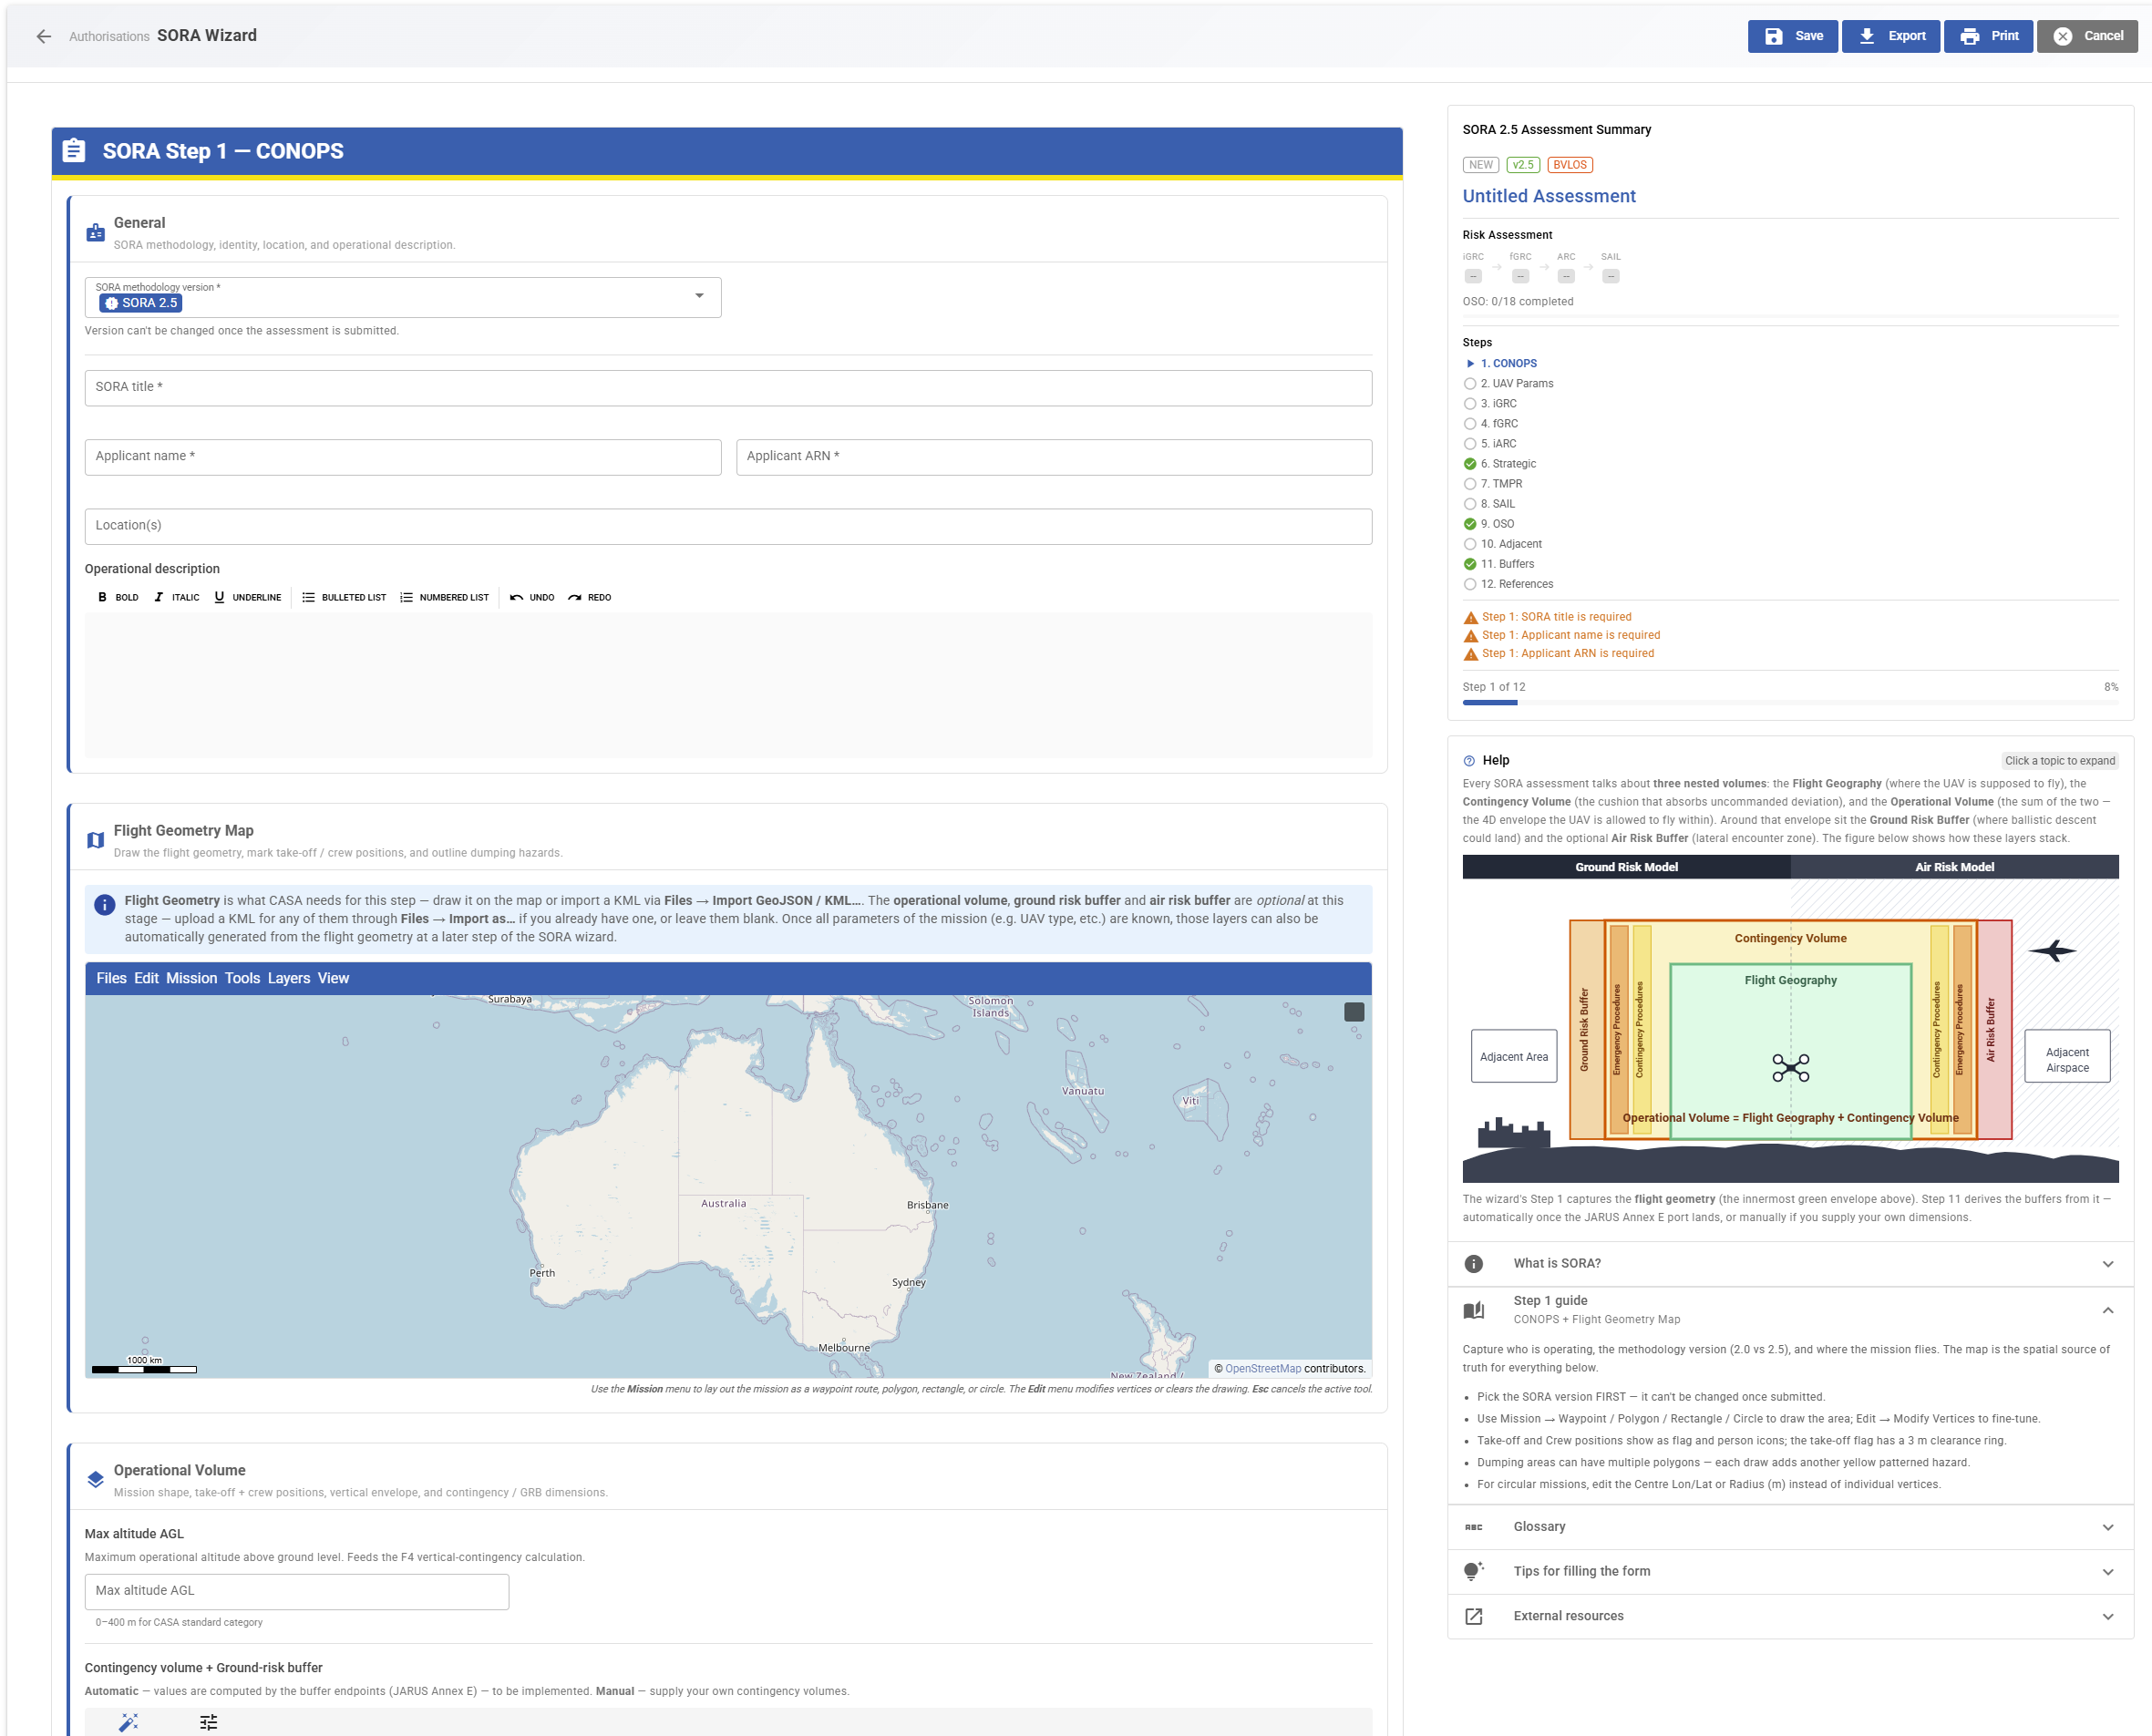Click the Help question mark icon
Viewport: 2152px width, 1736px height.
click(1469, 761)
